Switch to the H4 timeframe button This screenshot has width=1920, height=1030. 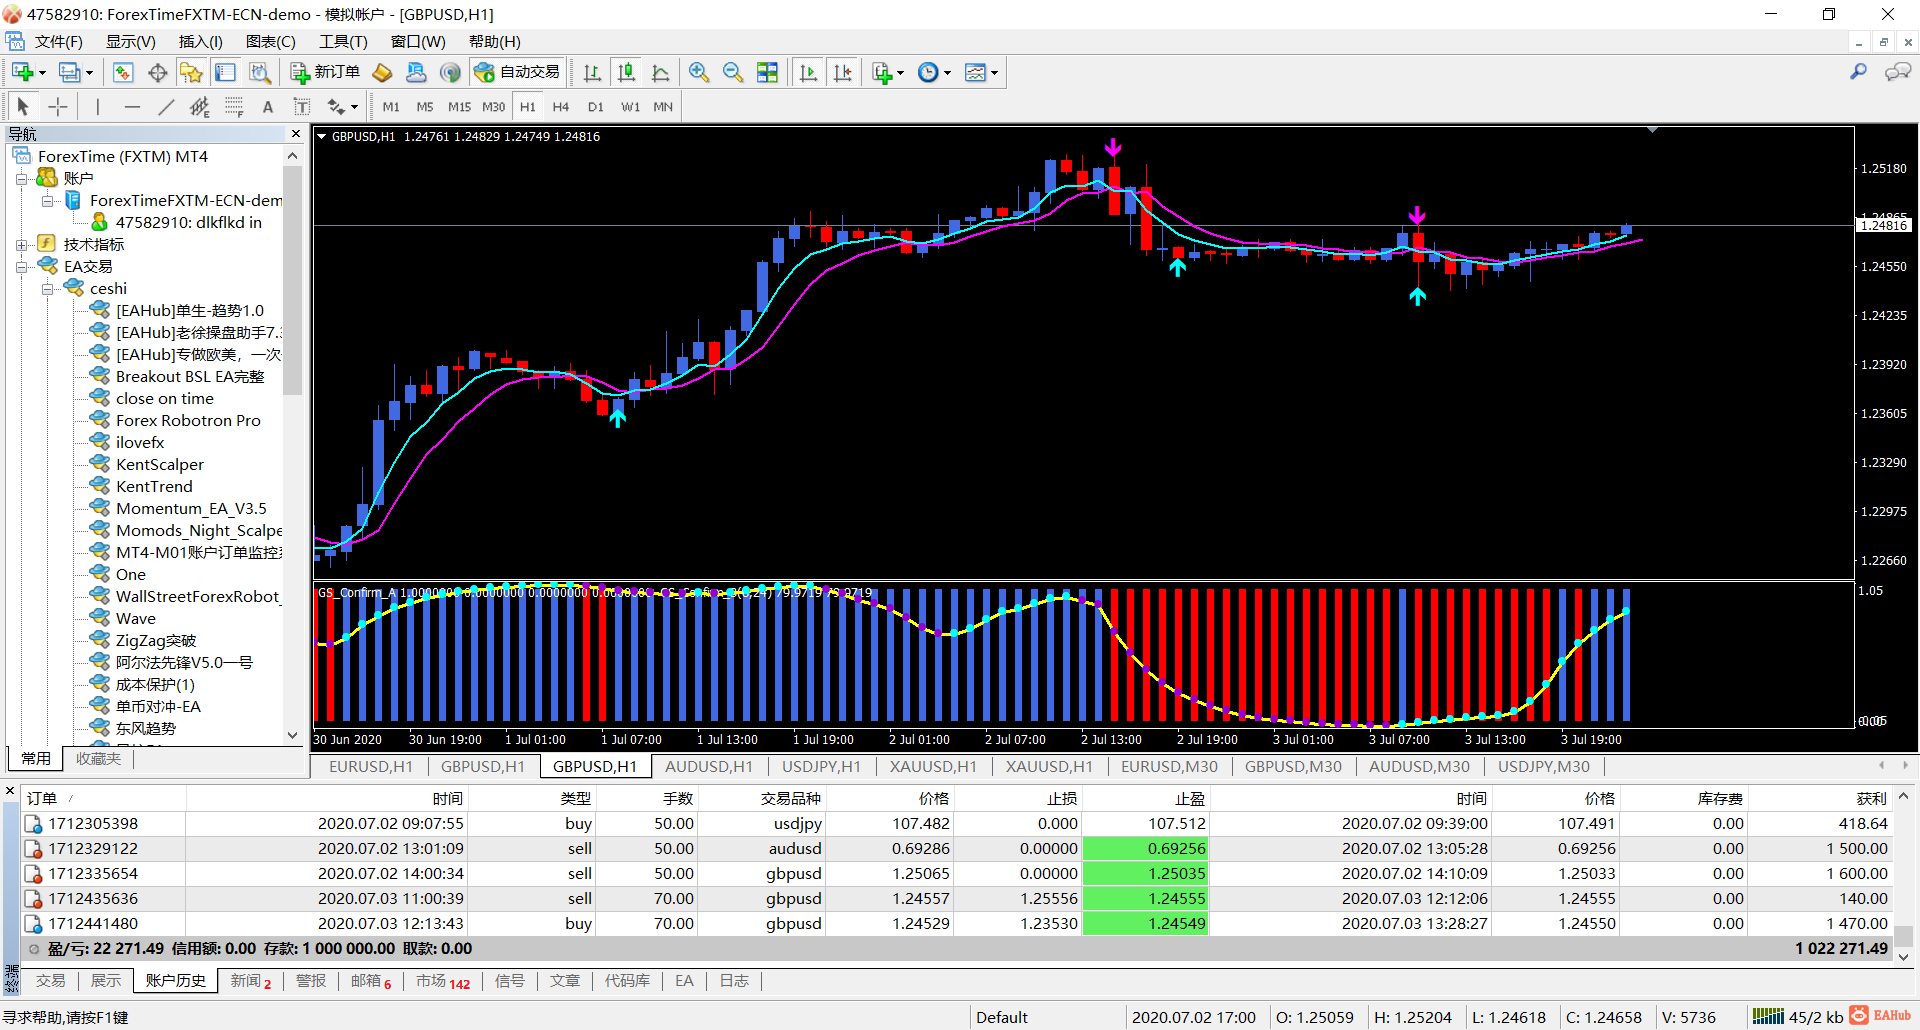(560, 107)
